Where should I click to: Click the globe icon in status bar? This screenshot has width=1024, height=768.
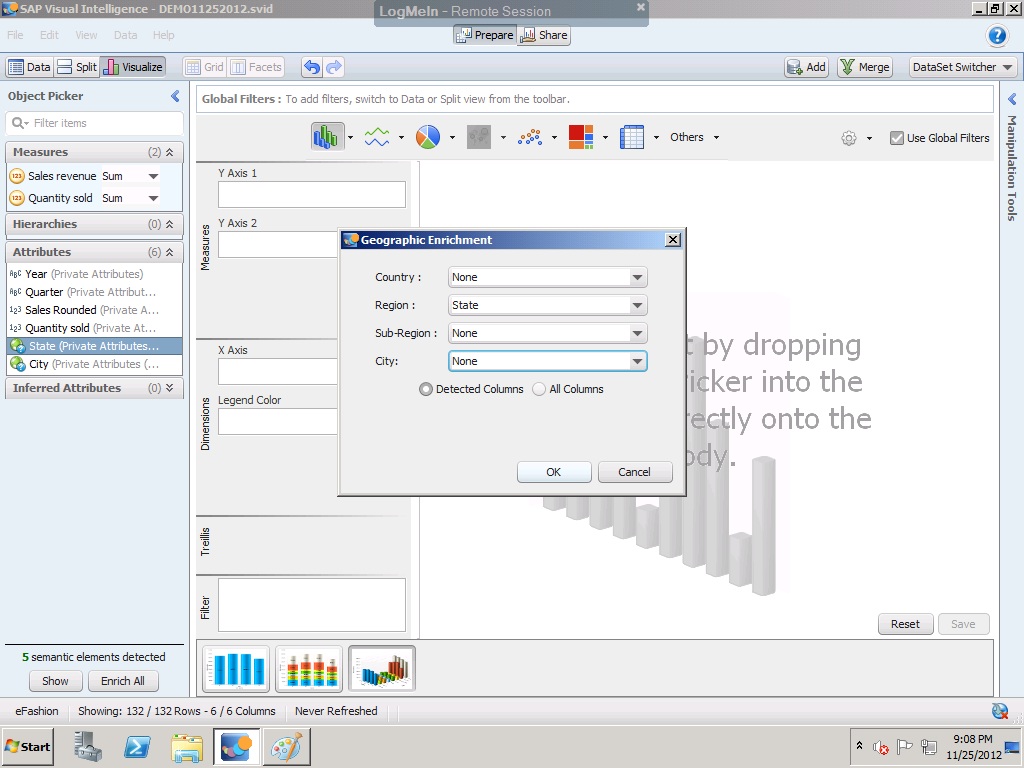(999, 711)
